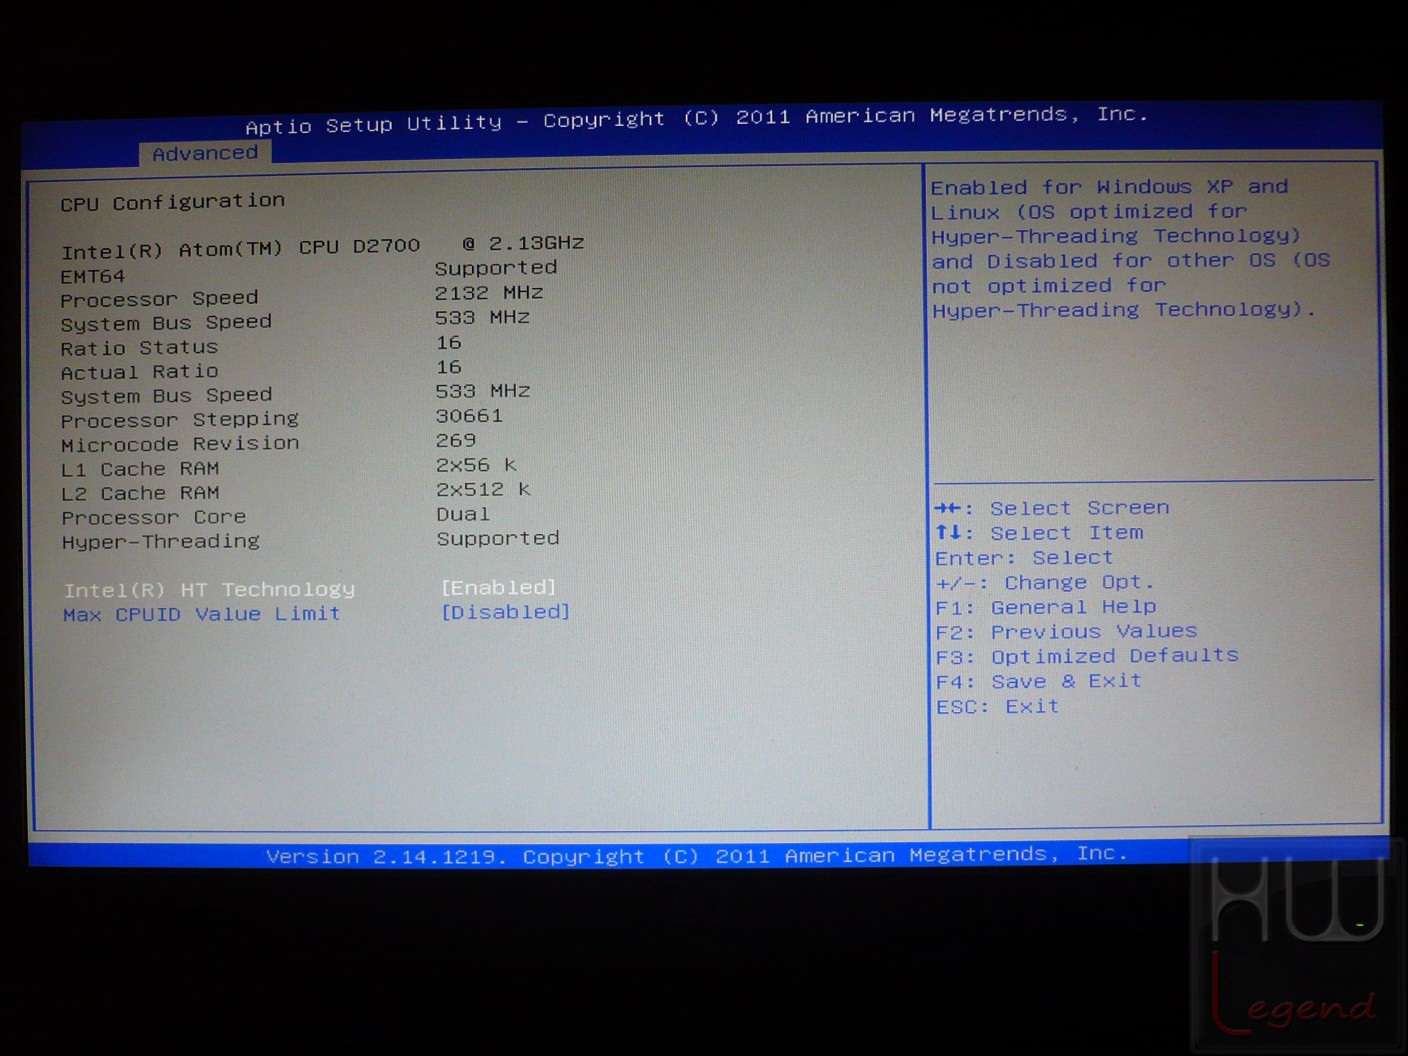Click the Processor Stepping label
1408x1056 pixels.
click(180, 420)
